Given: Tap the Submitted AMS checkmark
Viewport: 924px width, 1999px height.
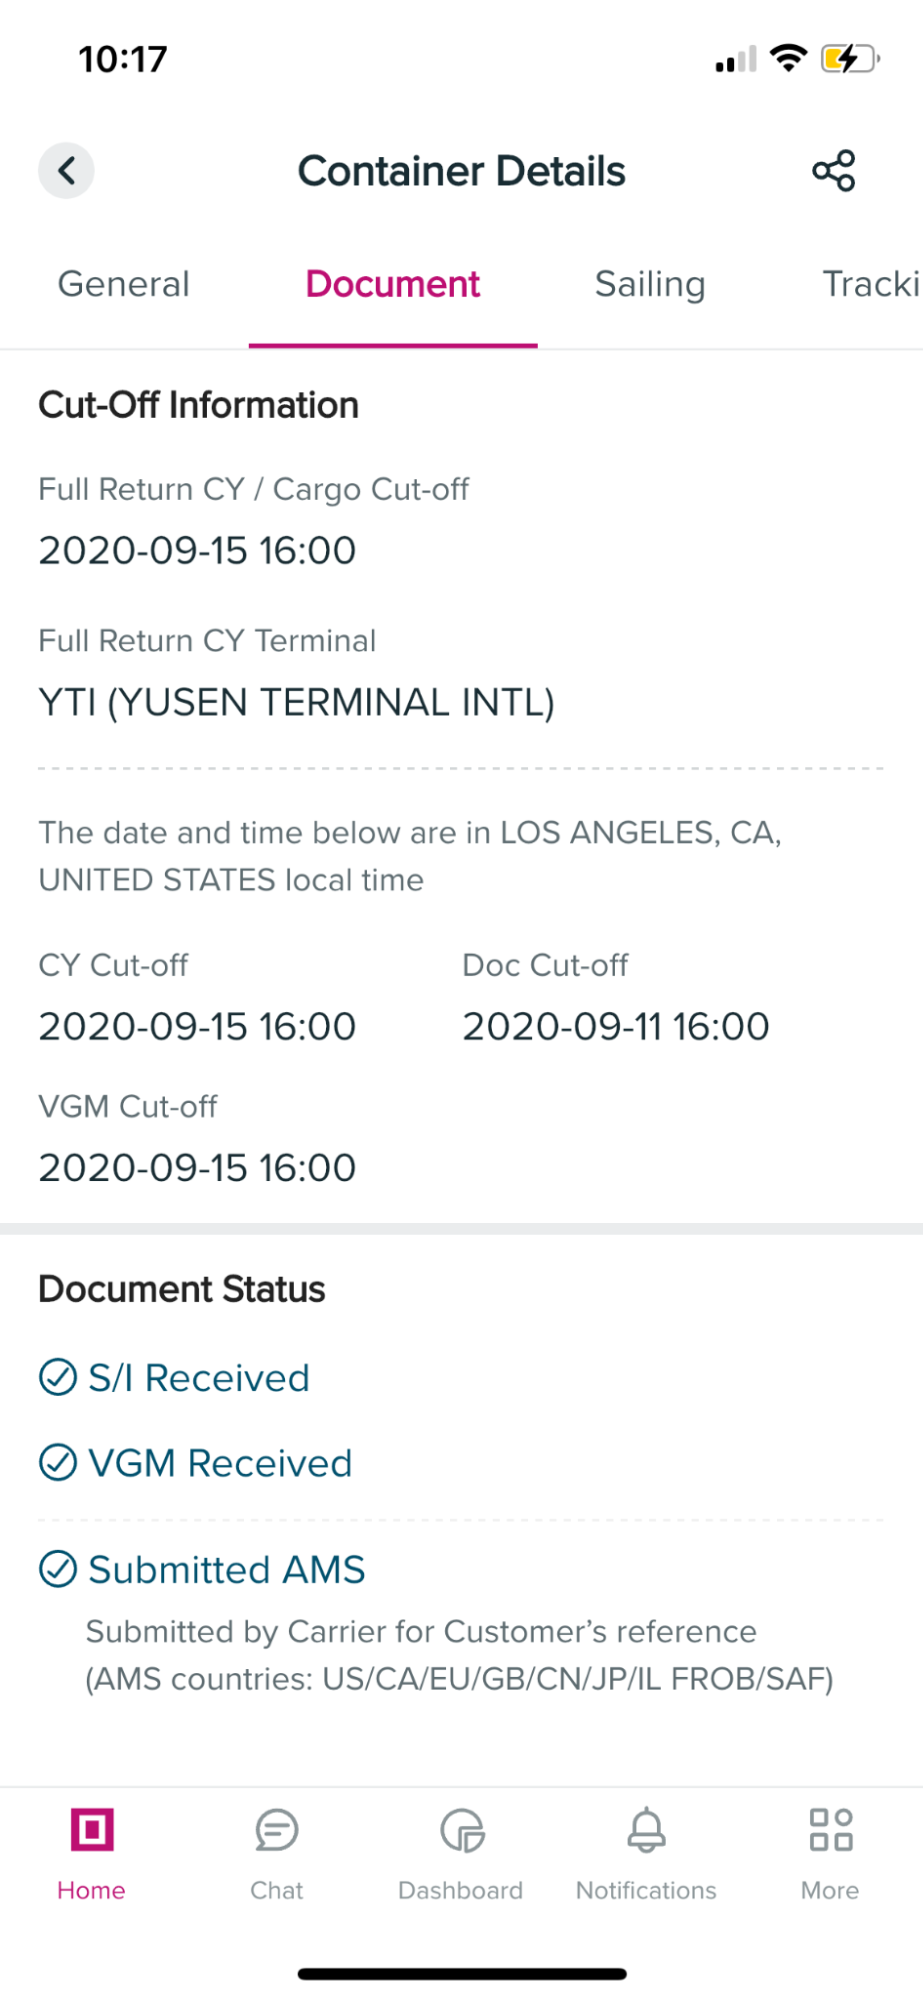Looking at the screenshot, I should tap(58, 1569).
